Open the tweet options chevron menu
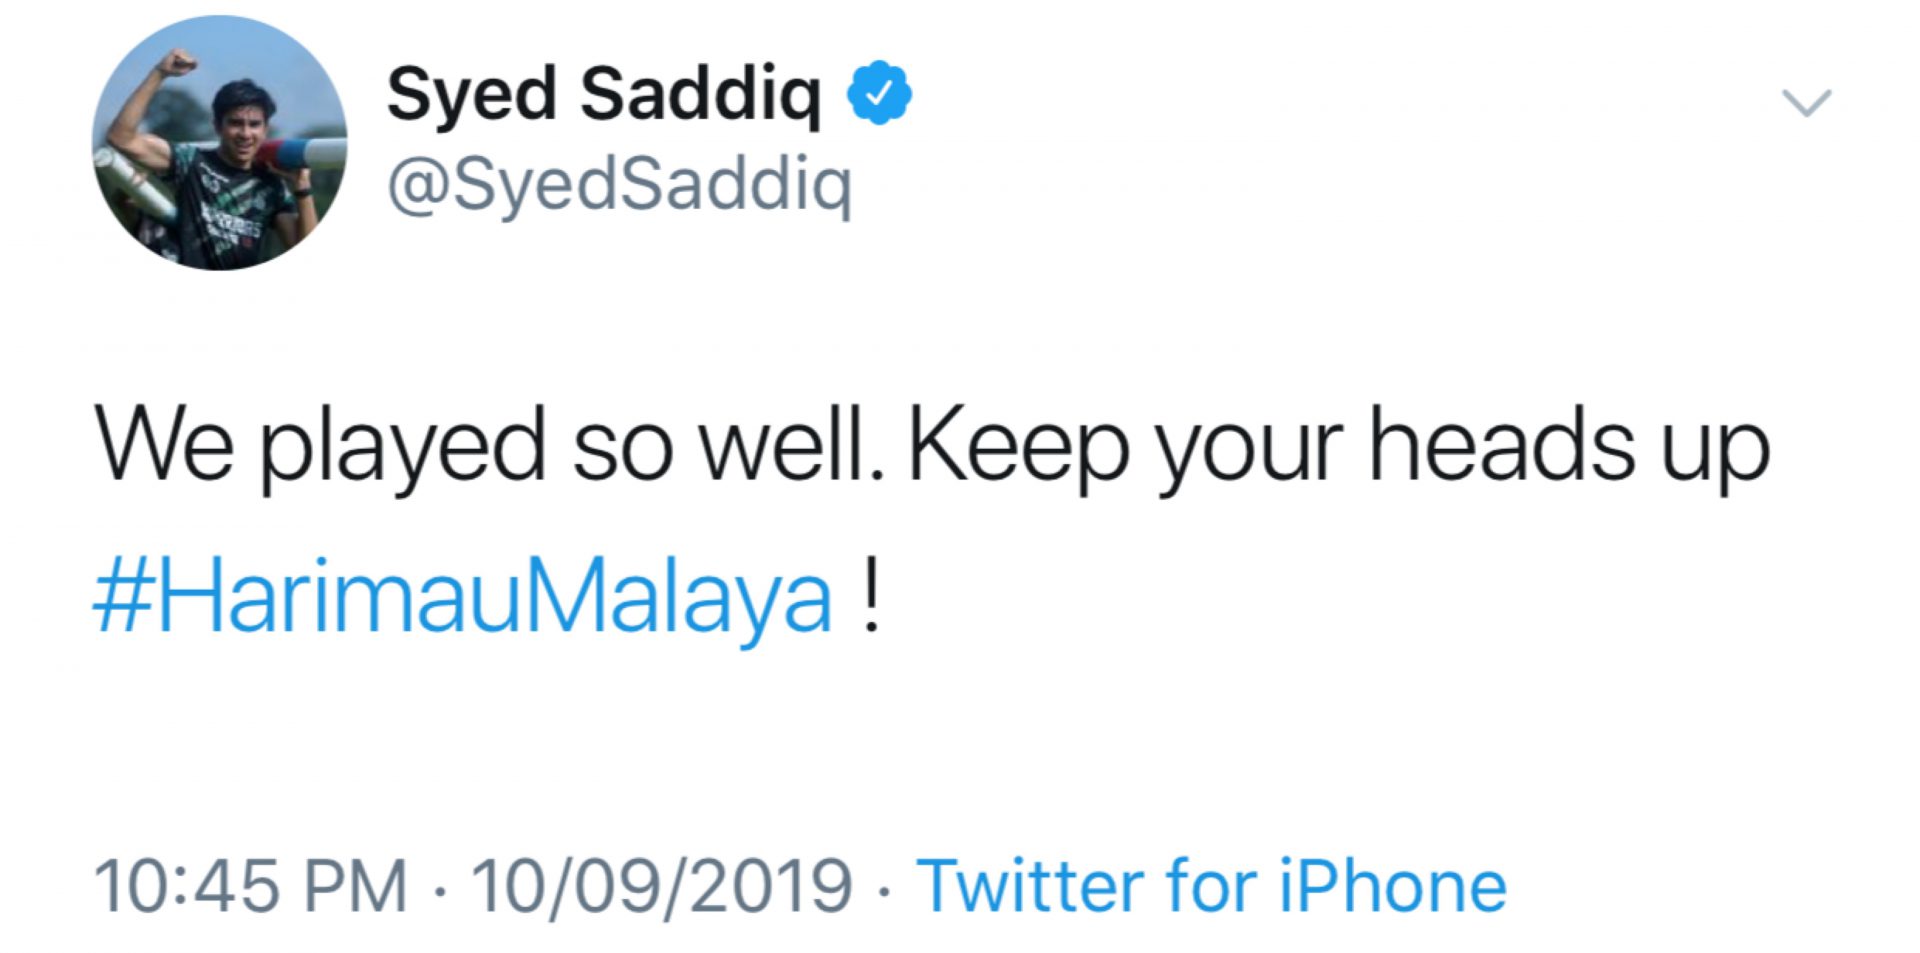Viewport: 1920px width, 953px height. click(1806, 102)
